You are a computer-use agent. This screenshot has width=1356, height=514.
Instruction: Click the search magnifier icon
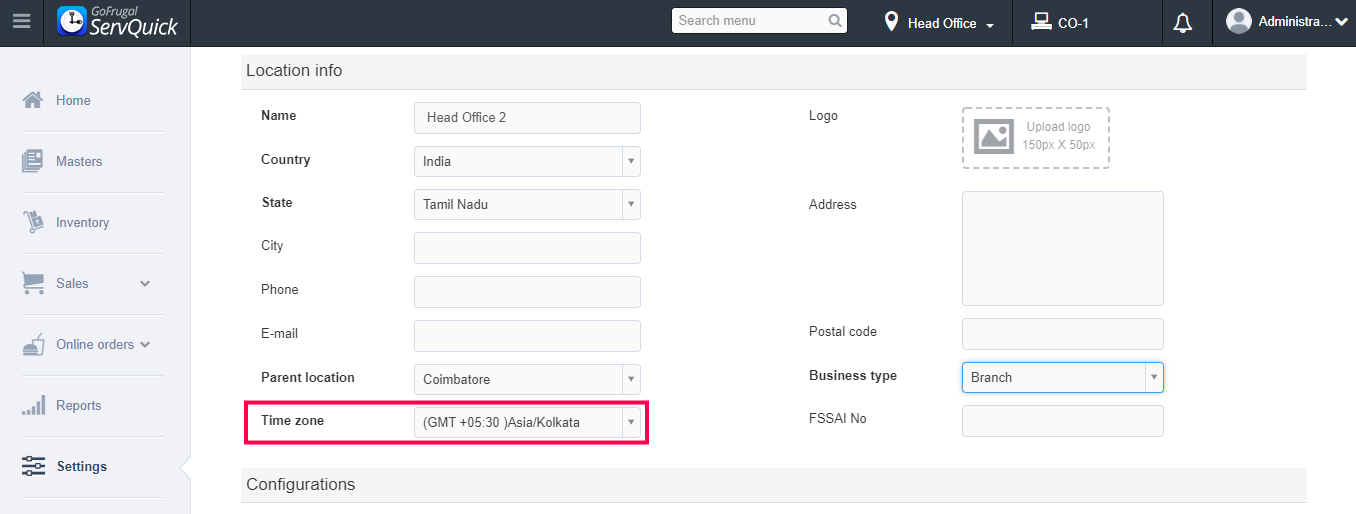pos(835,21)
